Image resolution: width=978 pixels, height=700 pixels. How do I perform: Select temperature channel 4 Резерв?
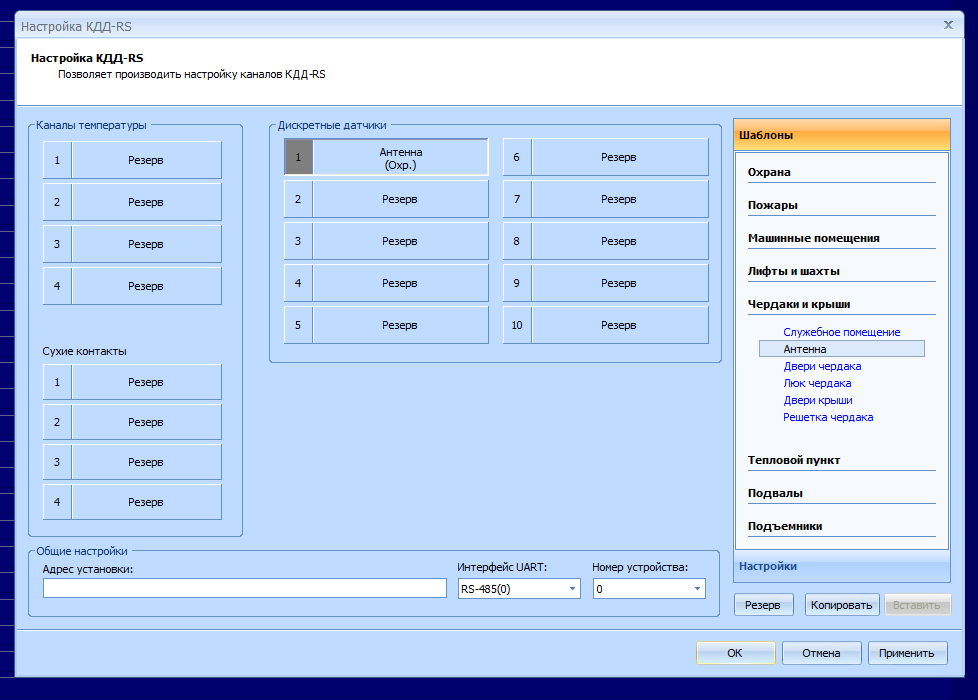point(145,286)
